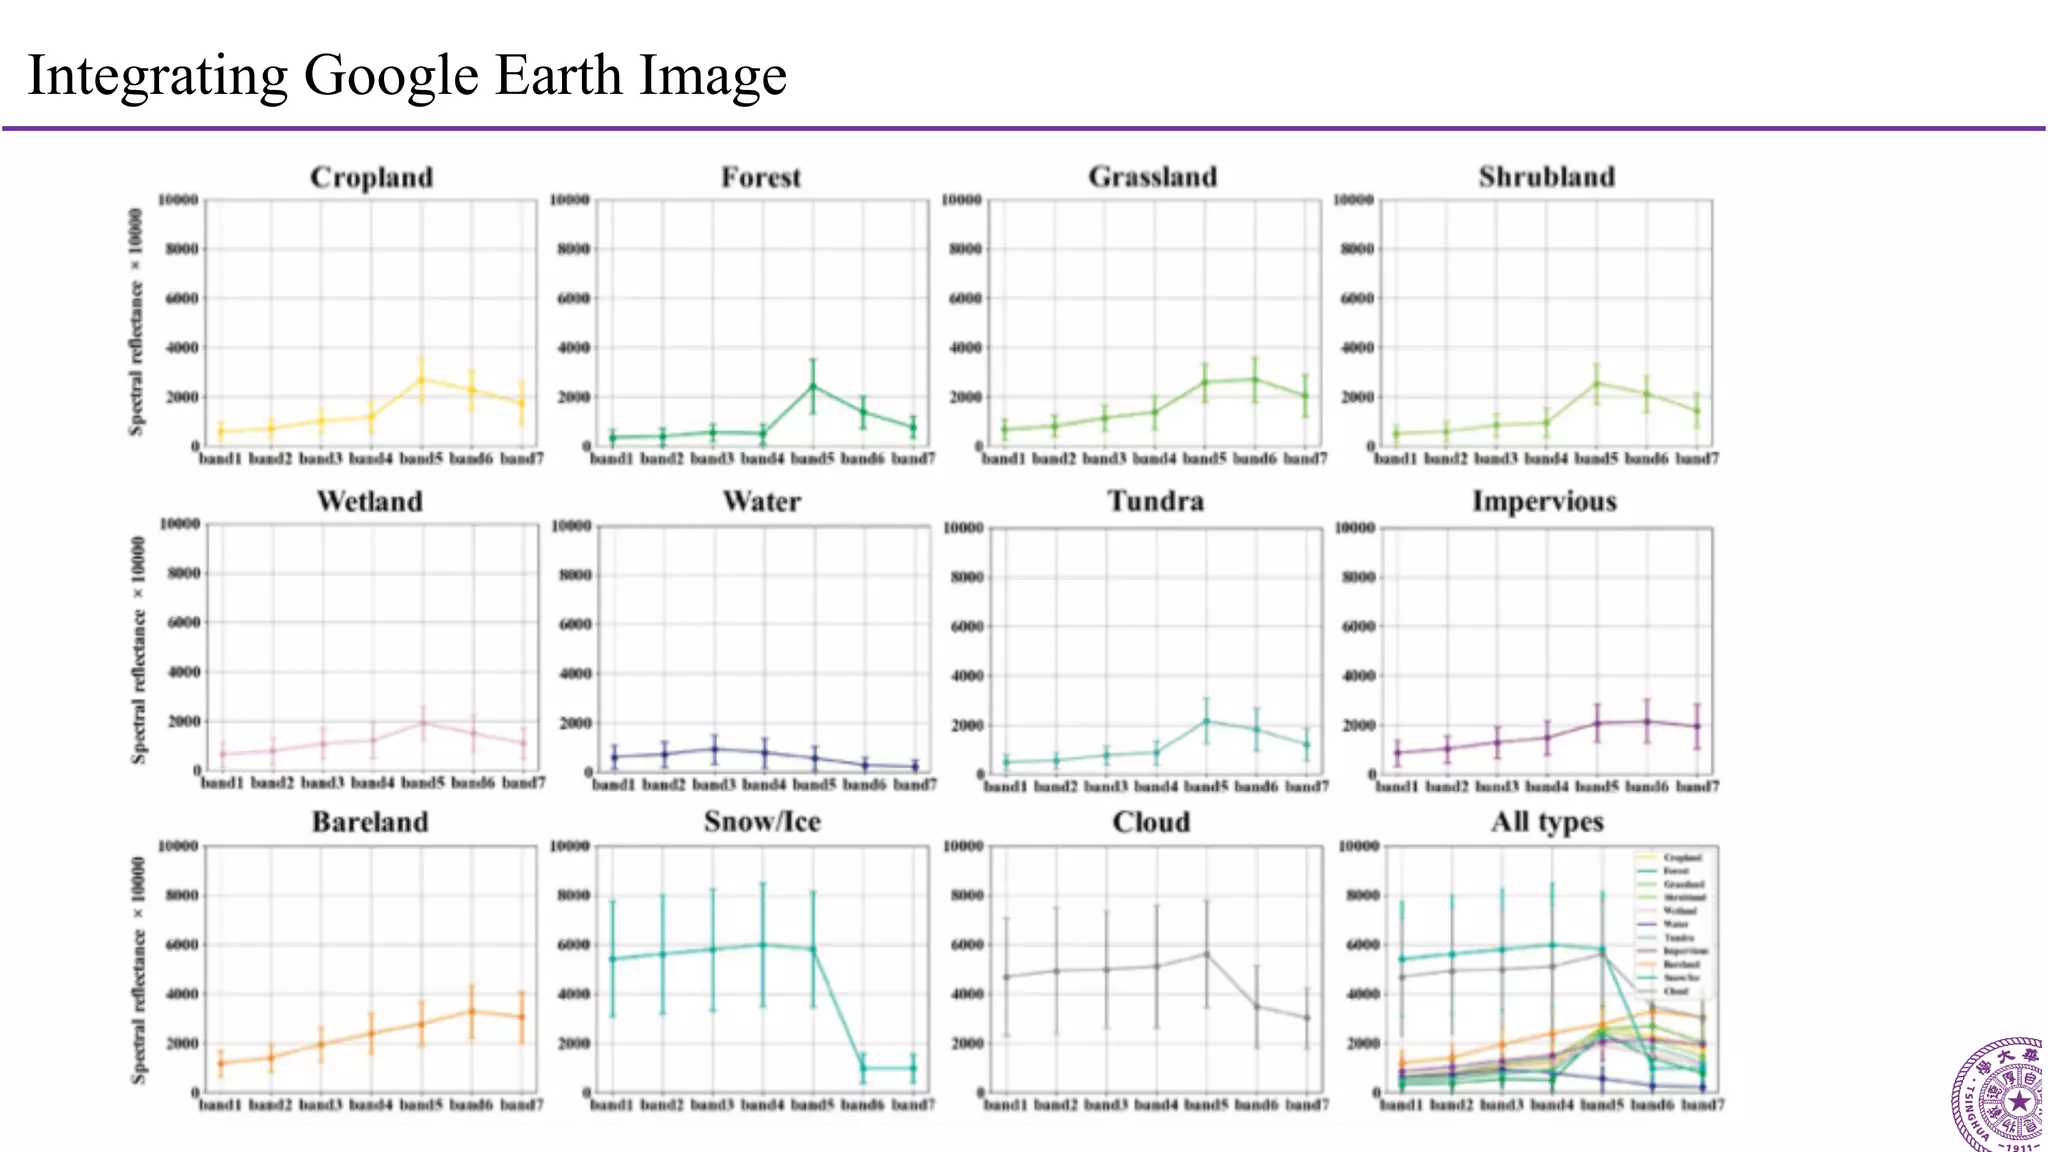Select the Forest chart title
This screenshot has height=1152, width=2048.
[x=761, y=177]
